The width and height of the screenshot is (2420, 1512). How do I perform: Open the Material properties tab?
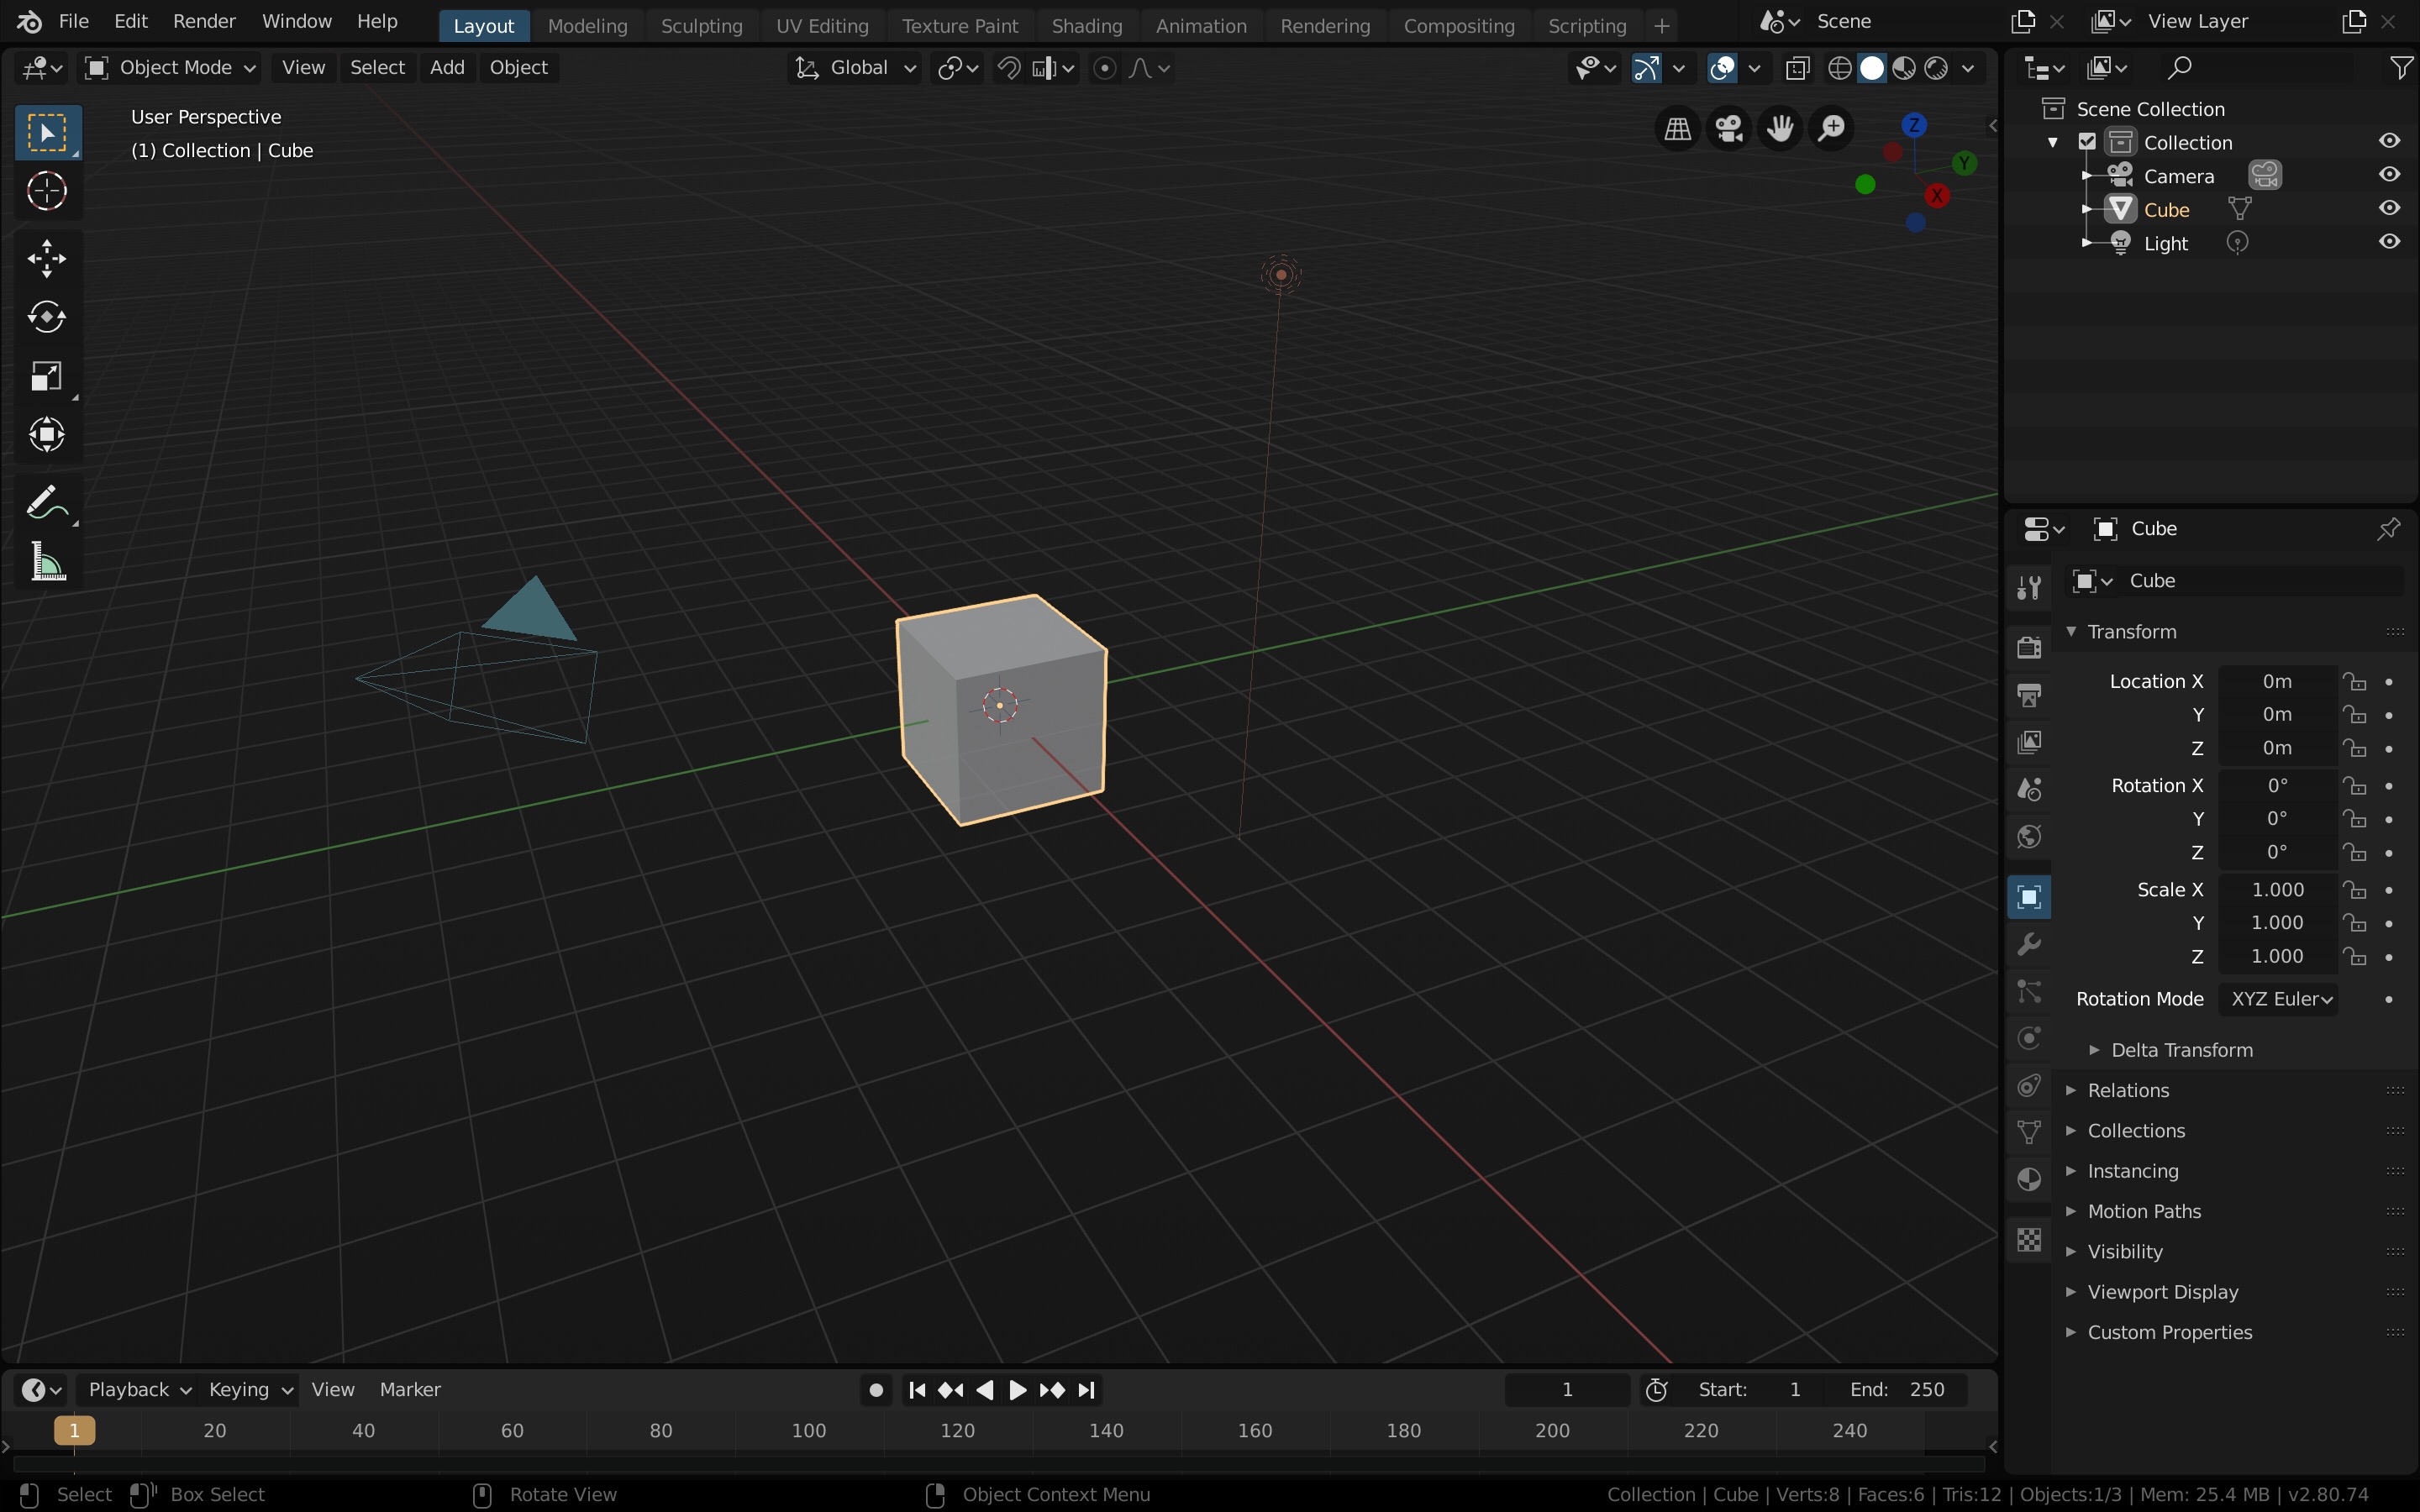click(2029, 1180)
